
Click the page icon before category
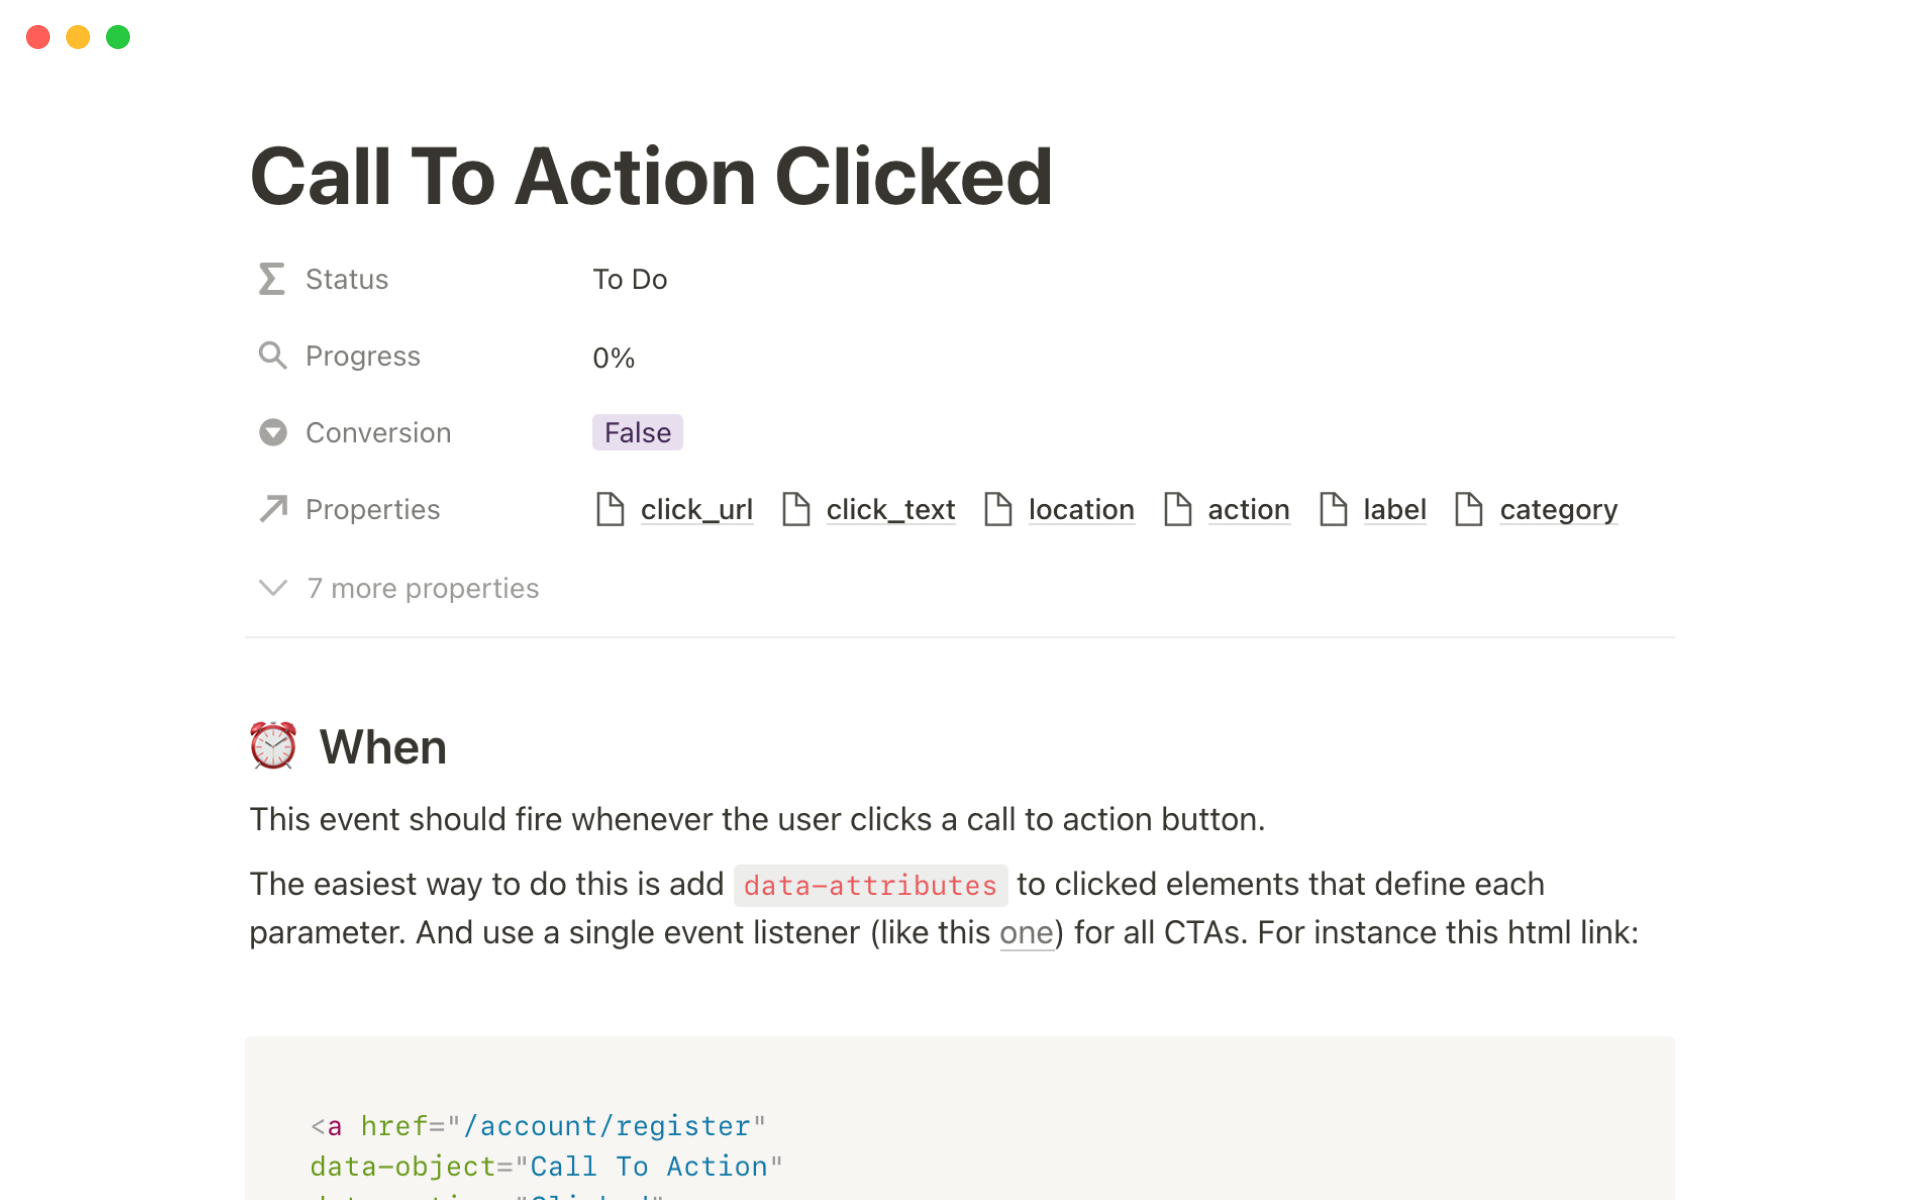pyautogui.click(x=1468, y=509)
